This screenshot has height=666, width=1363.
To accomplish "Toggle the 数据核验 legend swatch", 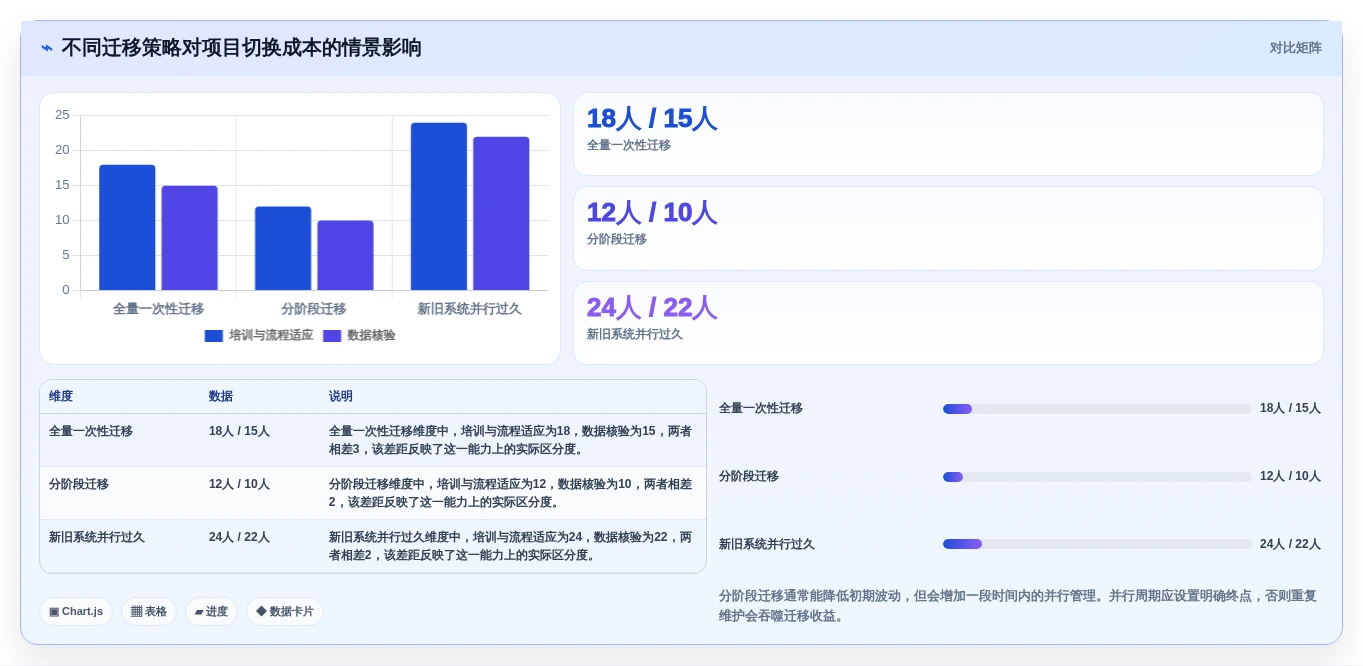I will [x=332, y=336].
